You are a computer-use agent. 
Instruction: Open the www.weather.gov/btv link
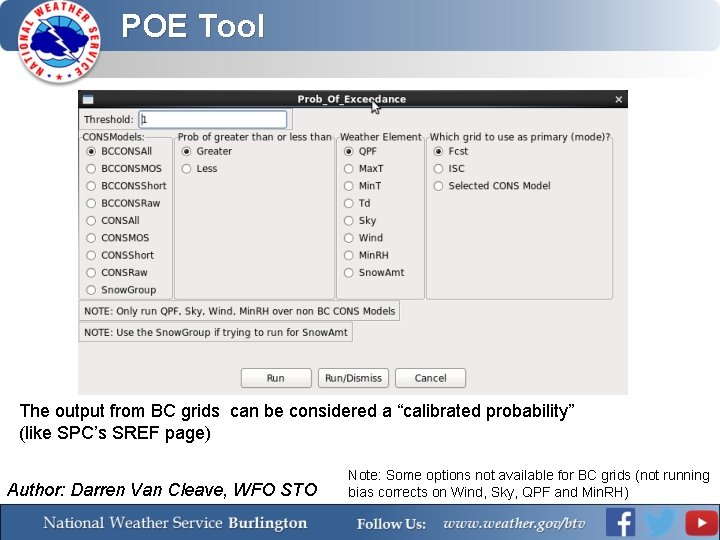[514, 524]
